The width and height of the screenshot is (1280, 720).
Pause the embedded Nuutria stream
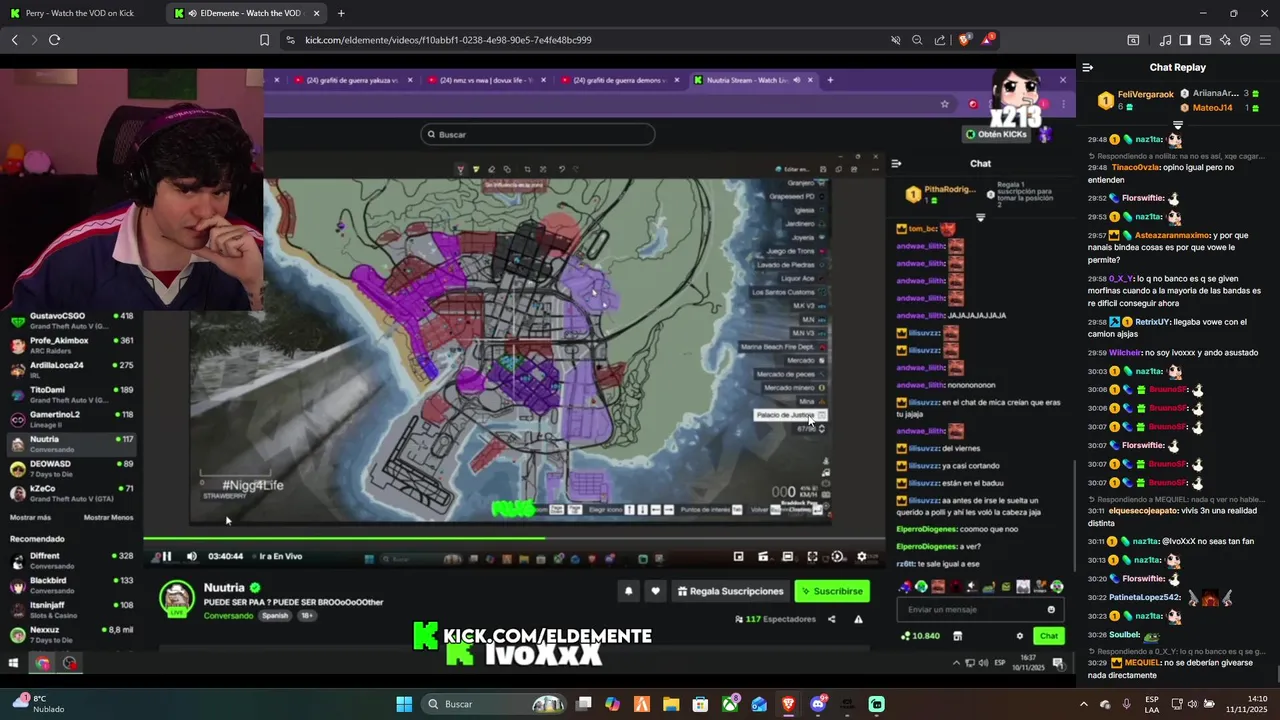coord(167,556)
